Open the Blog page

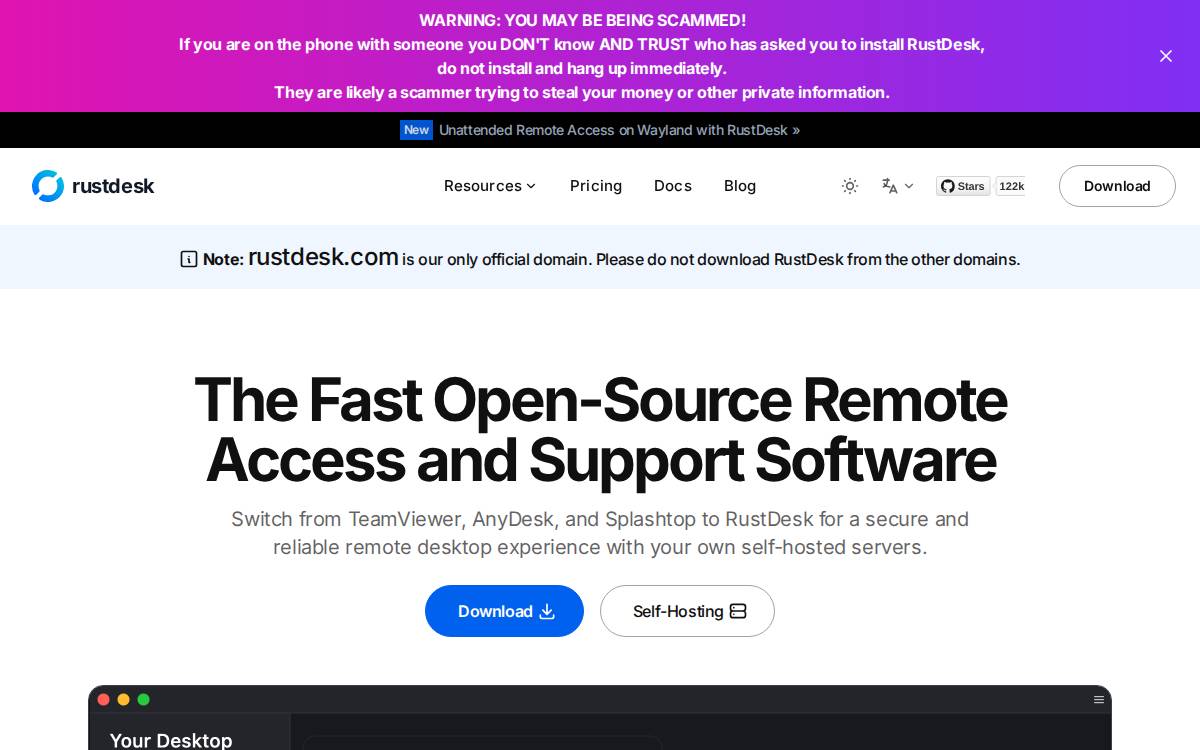[x=740, y=186]
